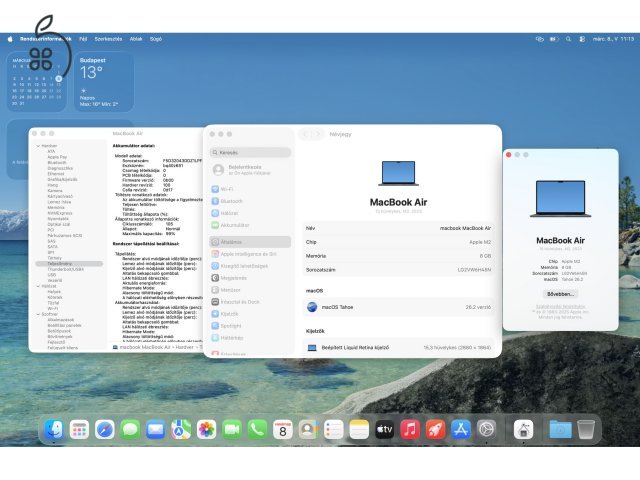640x480 pixels.
Task: Open Control Center in menu bar
Action: pos(582,39)
